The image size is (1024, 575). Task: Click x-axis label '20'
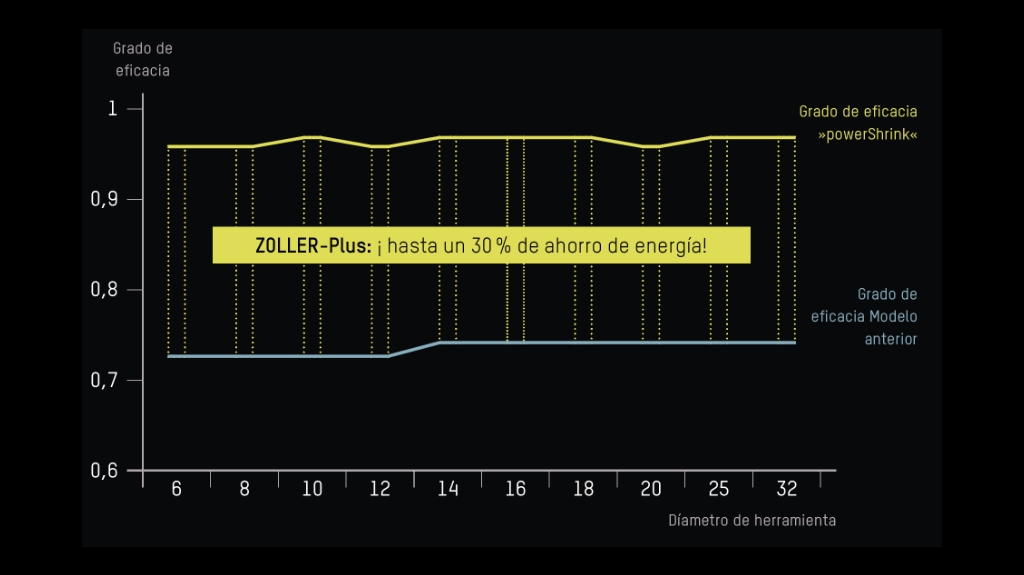click(651, 489)
